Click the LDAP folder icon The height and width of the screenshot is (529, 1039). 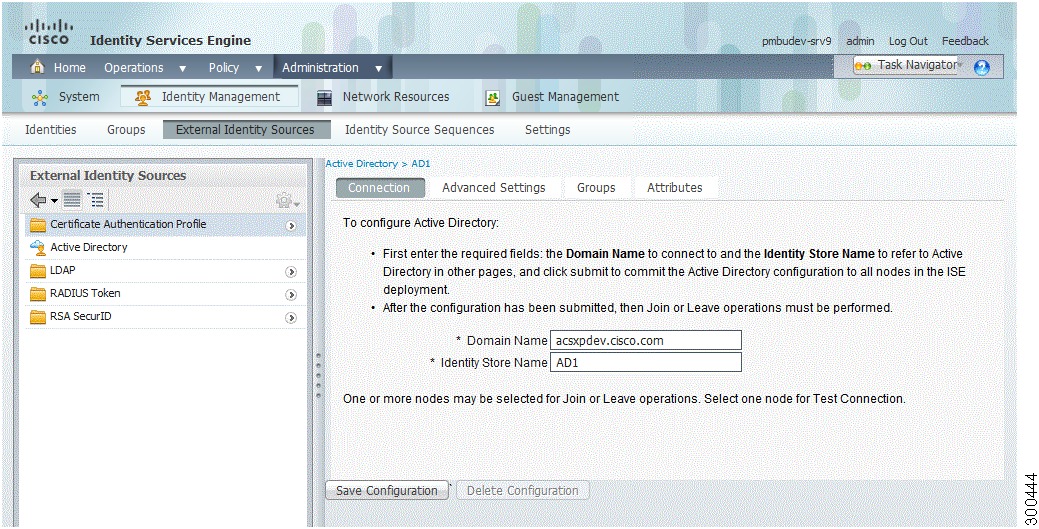tap(38, 271)
